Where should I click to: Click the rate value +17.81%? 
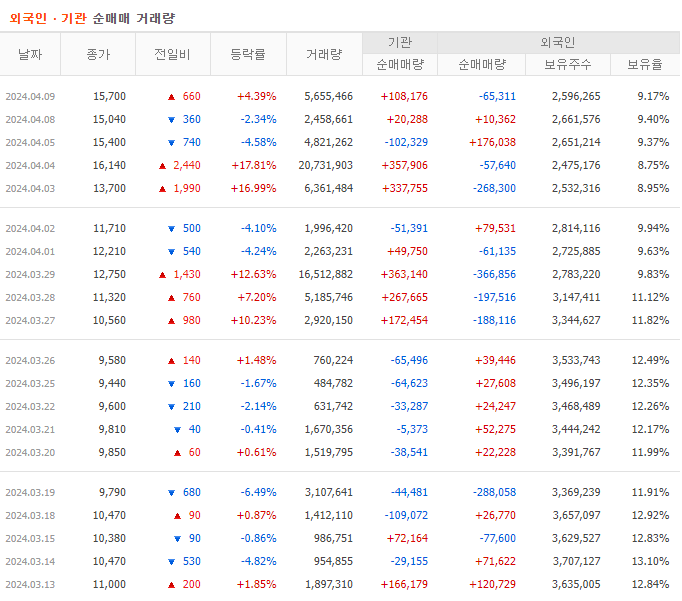click(254, 165)
